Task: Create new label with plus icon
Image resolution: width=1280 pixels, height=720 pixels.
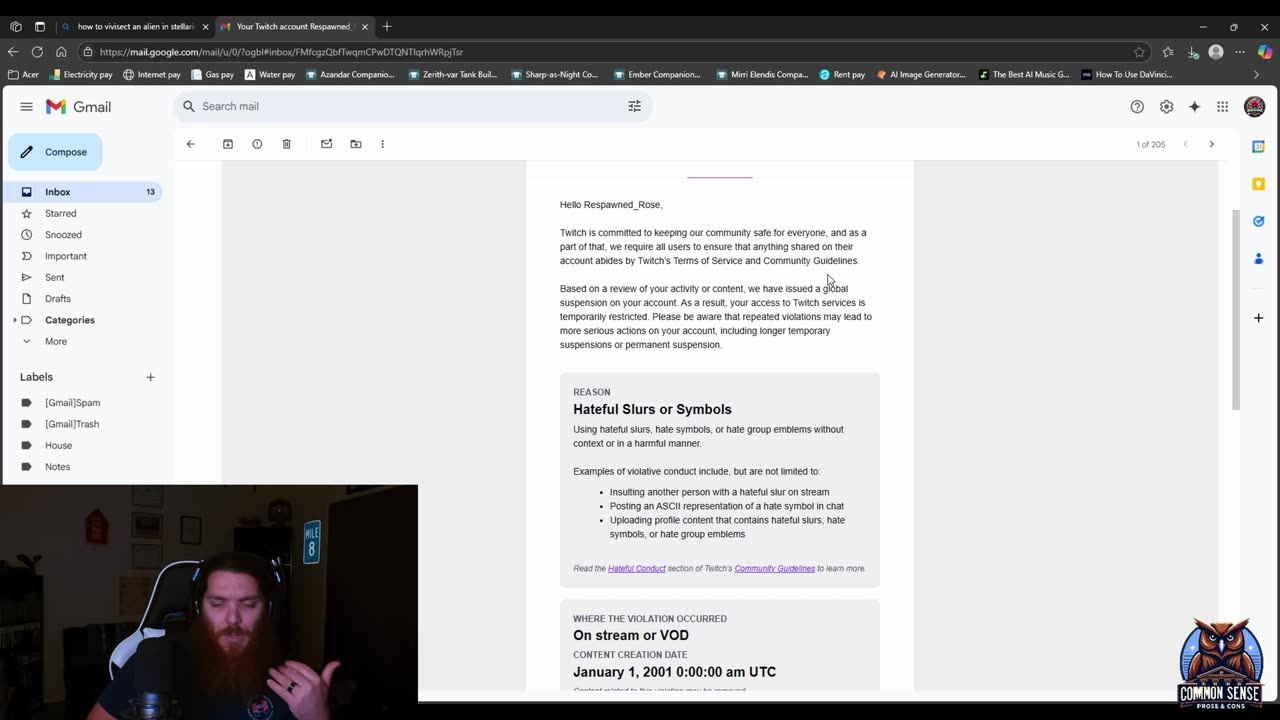Action: coord(150,377)
